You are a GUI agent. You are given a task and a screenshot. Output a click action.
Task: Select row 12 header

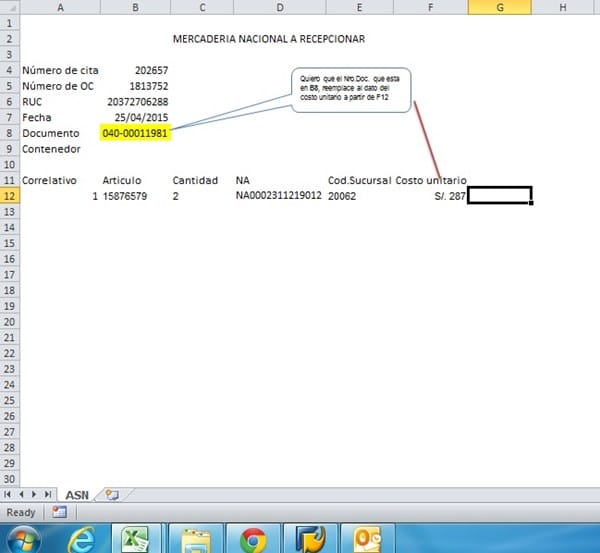coord(10,196)
